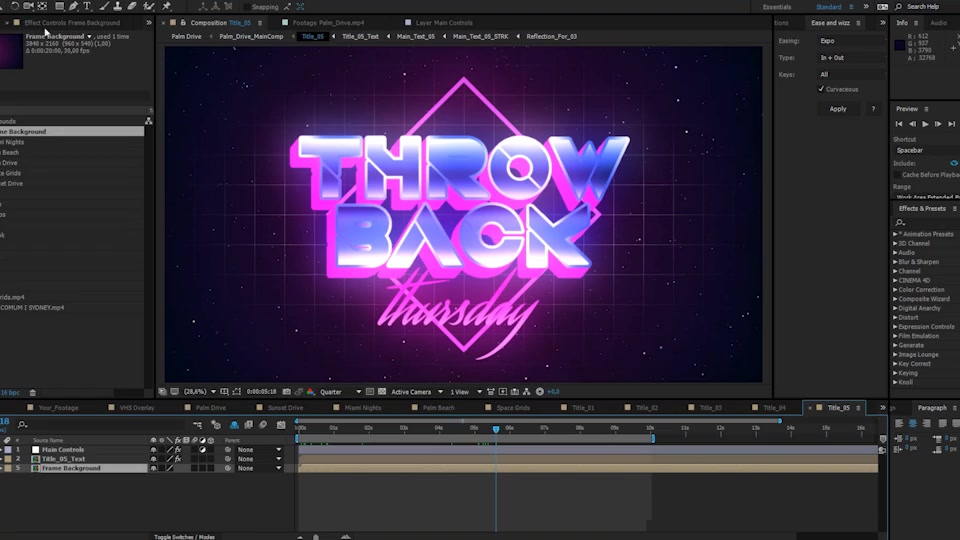Screen dimensions: 960x540
Task: Open the Easing dropdown set to Expo
Action: (x=850, y=41)
